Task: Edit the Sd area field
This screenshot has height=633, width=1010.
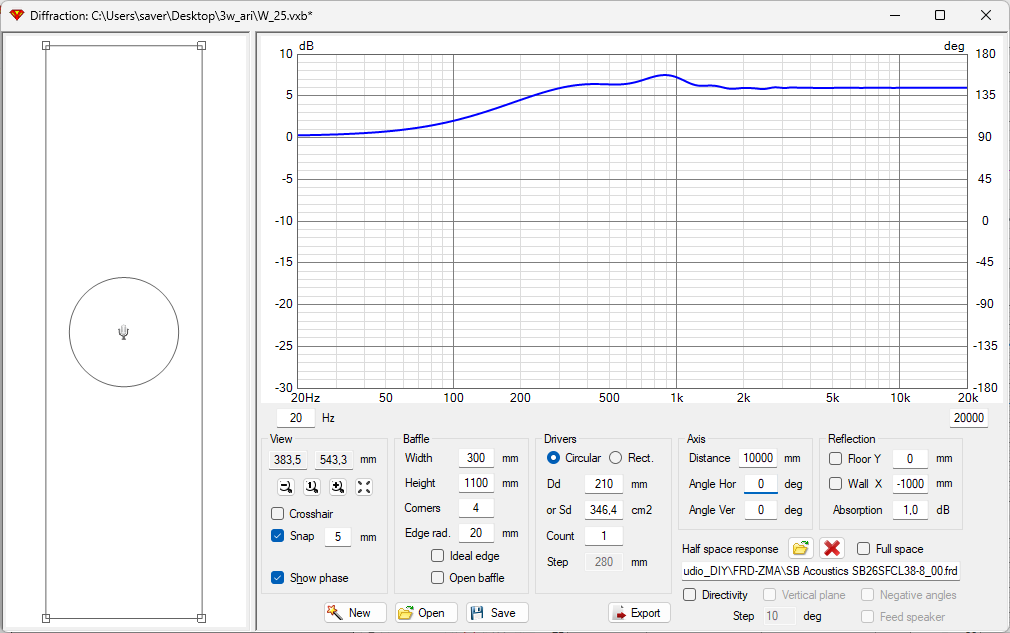Action: 604,510
